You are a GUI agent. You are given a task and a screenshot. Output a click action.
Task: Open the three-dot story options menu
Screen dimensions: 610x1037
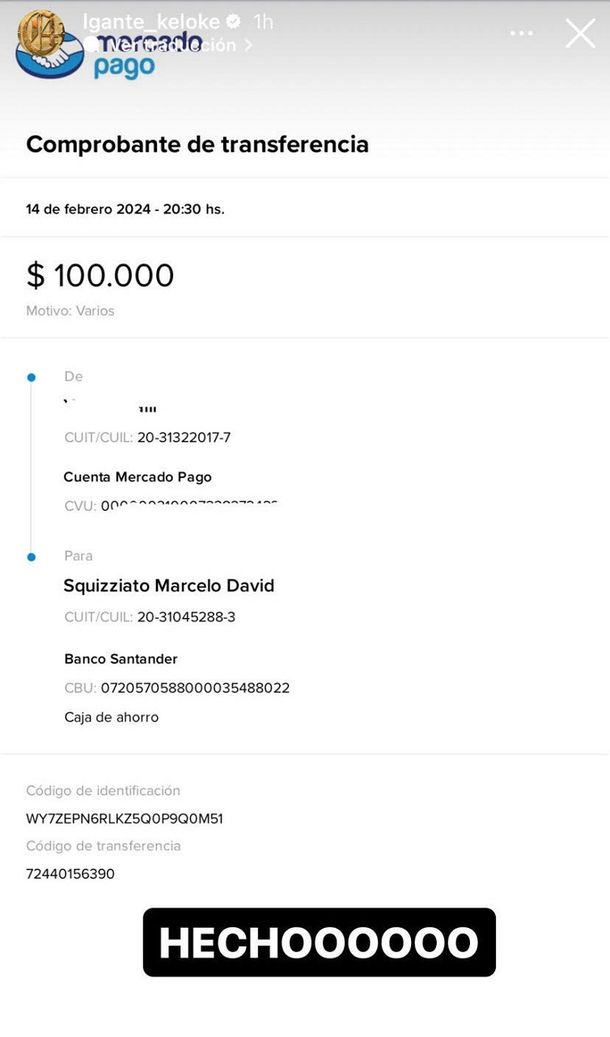tap(521, 33)
